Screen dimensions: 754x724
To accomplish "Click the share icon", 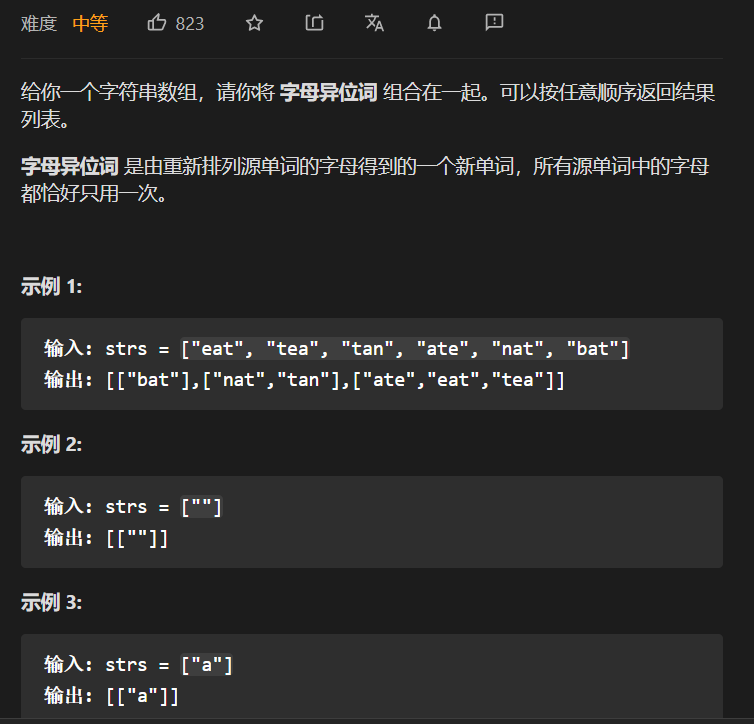I will (x=314, y=23).
